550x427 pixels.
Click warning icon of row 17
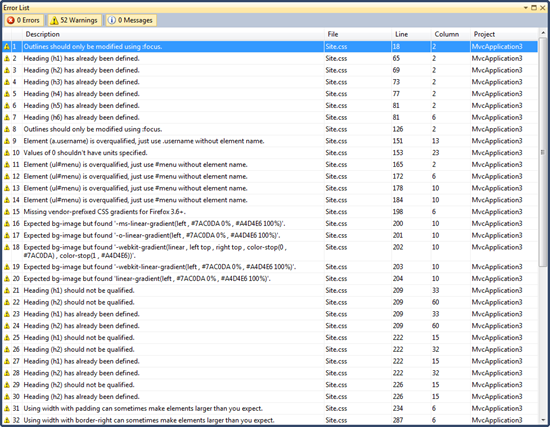point(7,235)
